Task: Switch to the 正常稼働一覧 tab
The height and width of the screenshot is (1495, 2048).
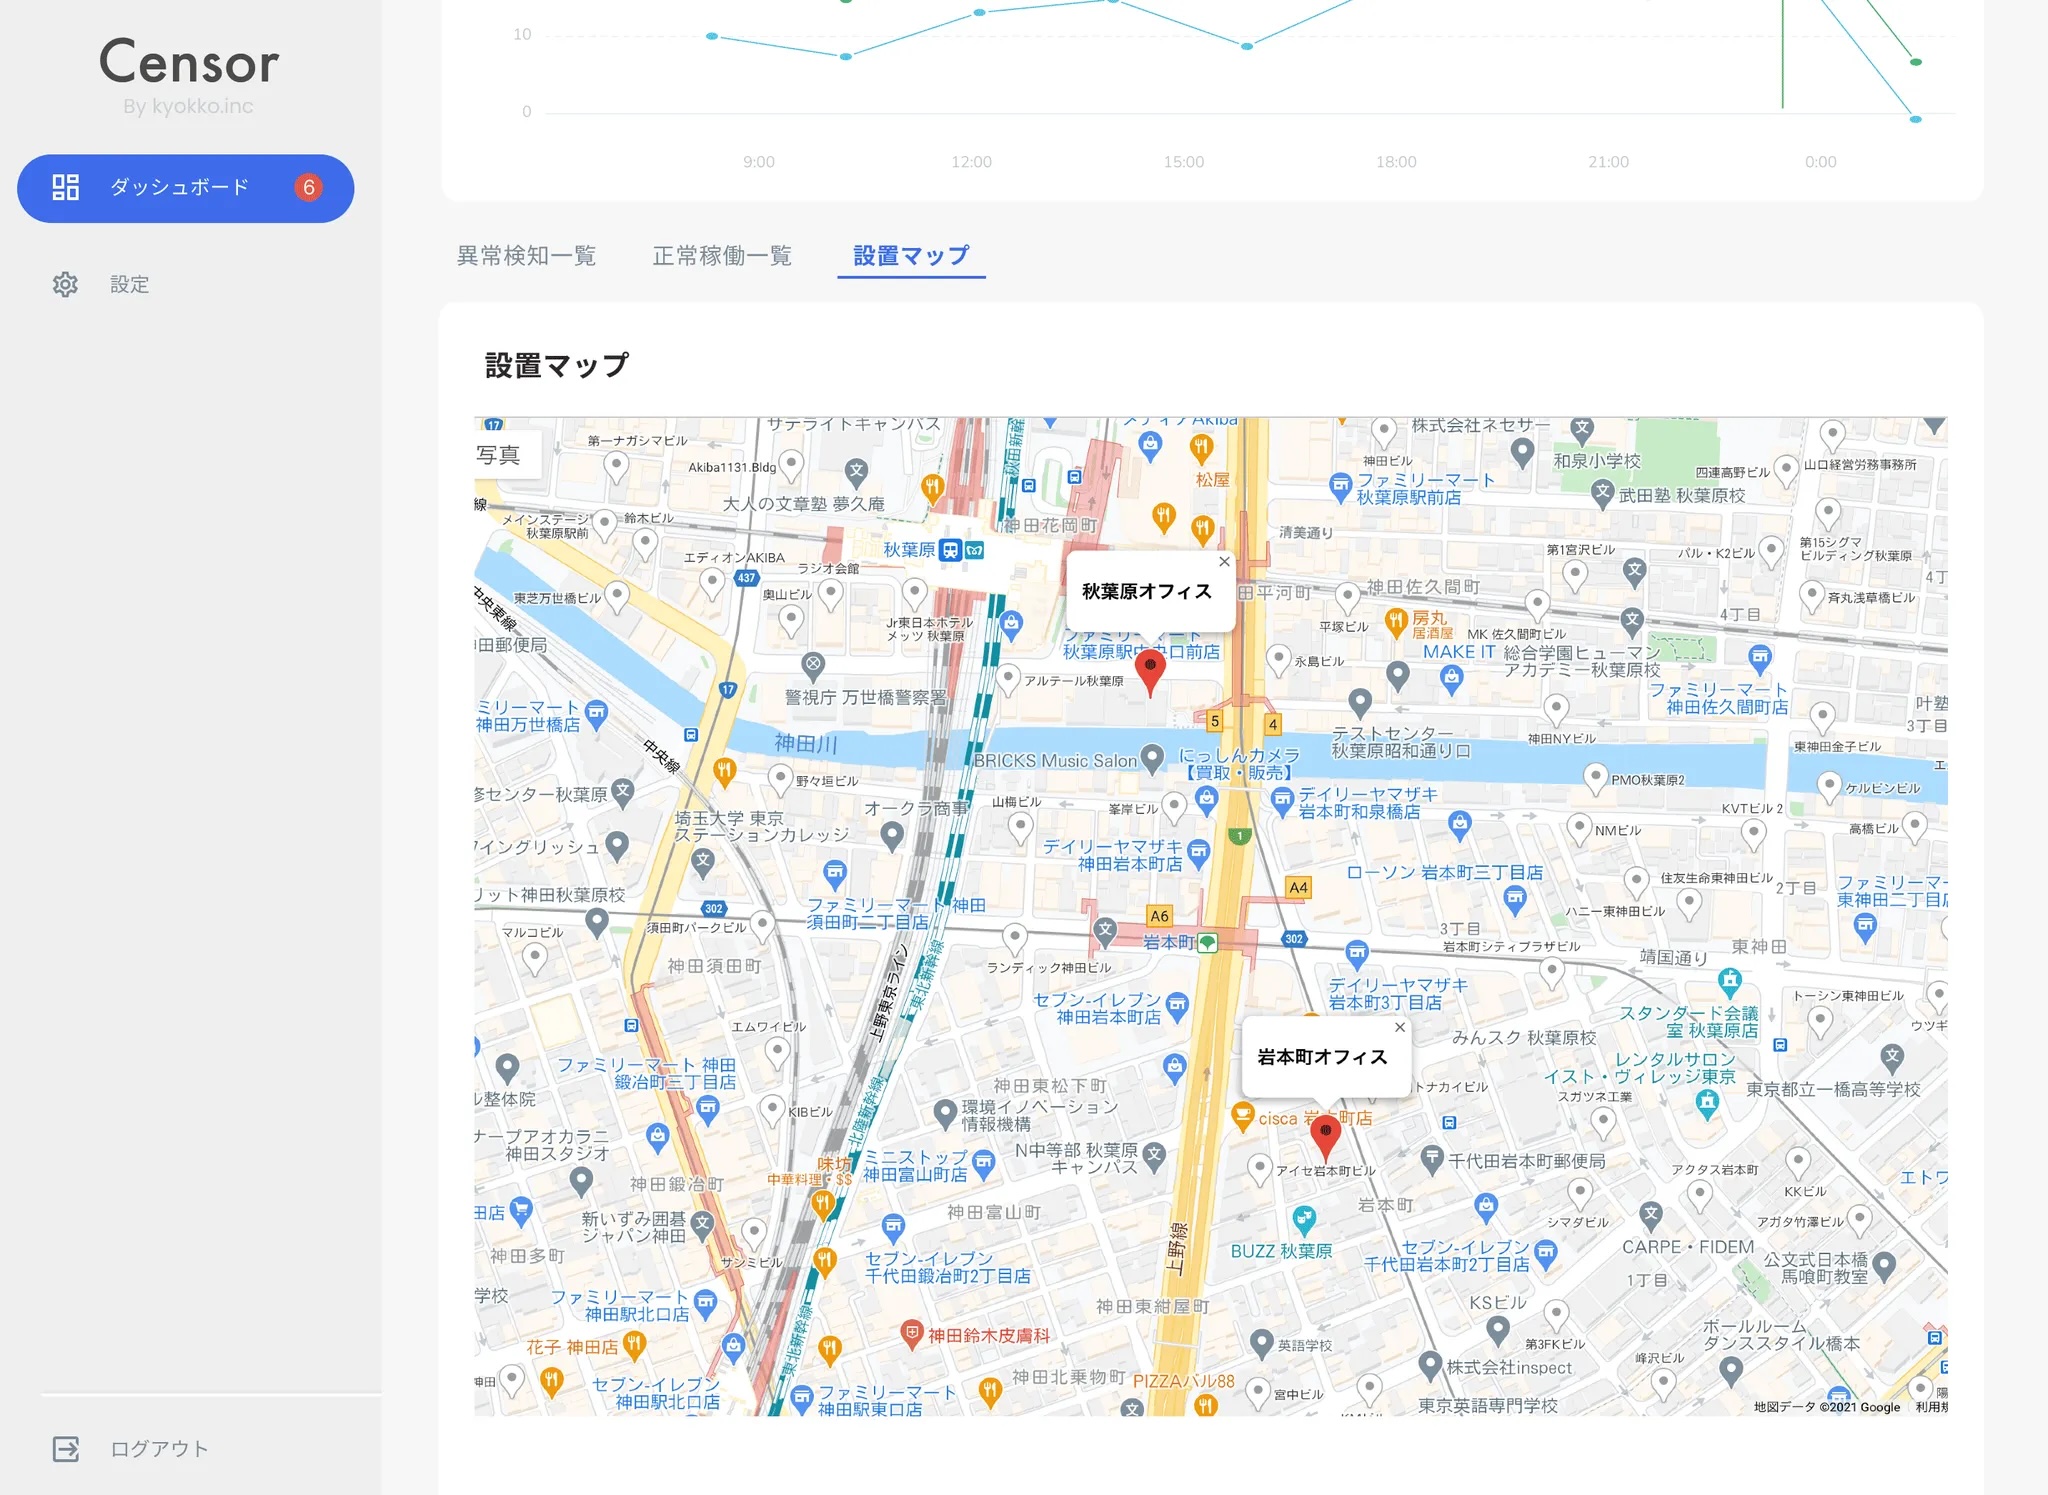Action: [722, 256]
